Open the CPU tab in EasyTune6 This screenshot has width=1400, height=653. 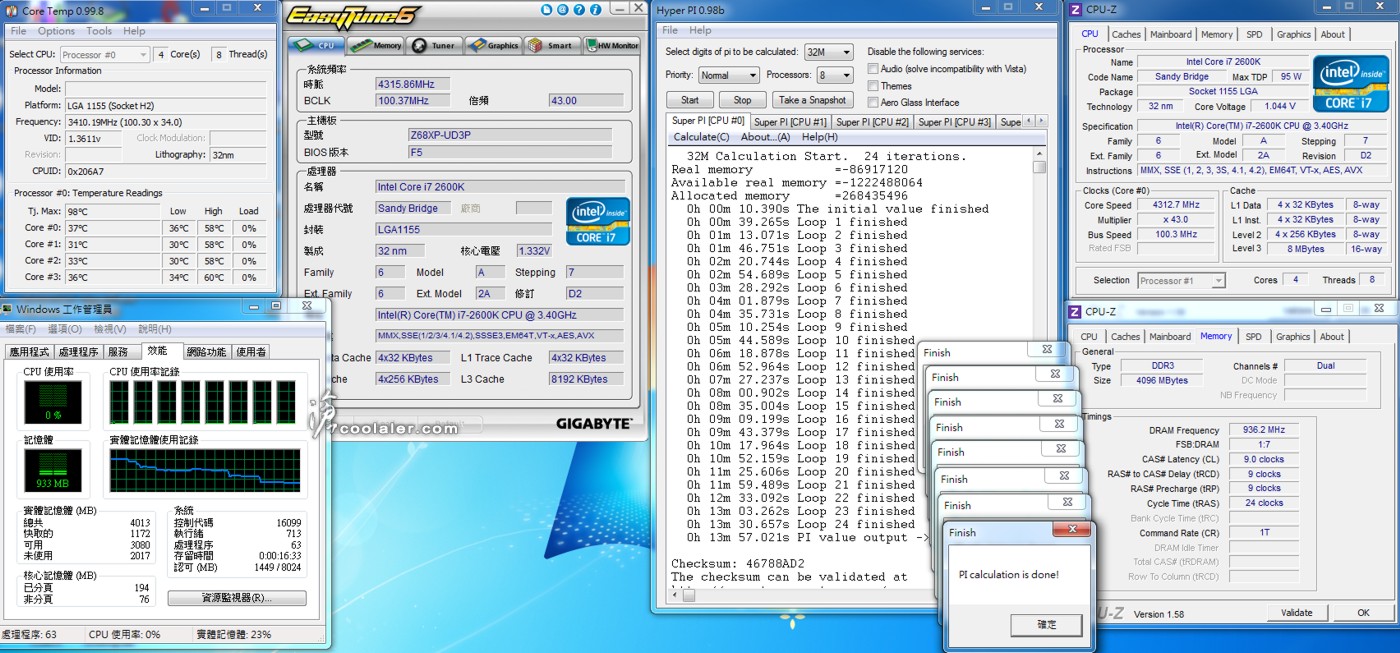tap(315, 45)
